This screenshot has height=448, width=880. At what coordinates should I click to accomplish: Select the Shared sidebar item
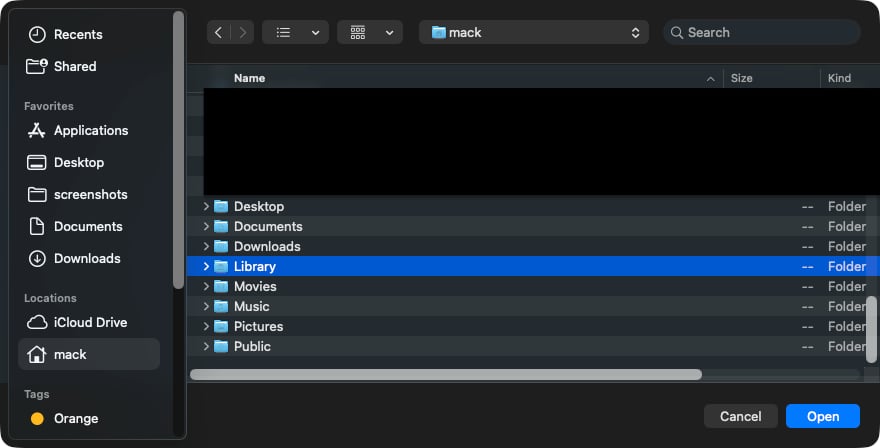pos(75,66)
